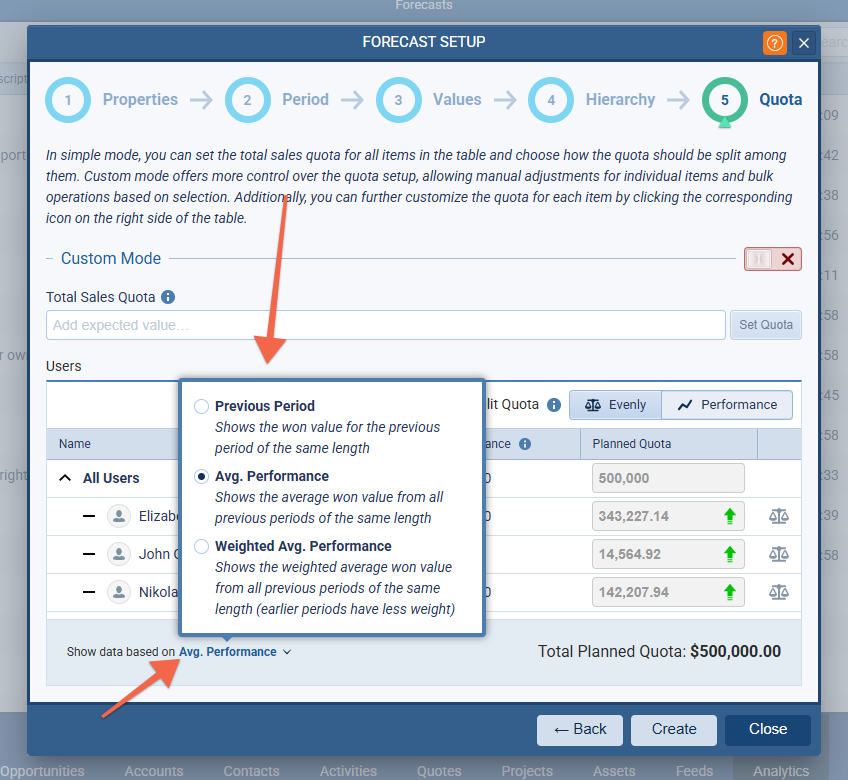Screen dimensions: 848x780
Task: Select the Avg. Performance radio option
Action: tap(202, 477)
